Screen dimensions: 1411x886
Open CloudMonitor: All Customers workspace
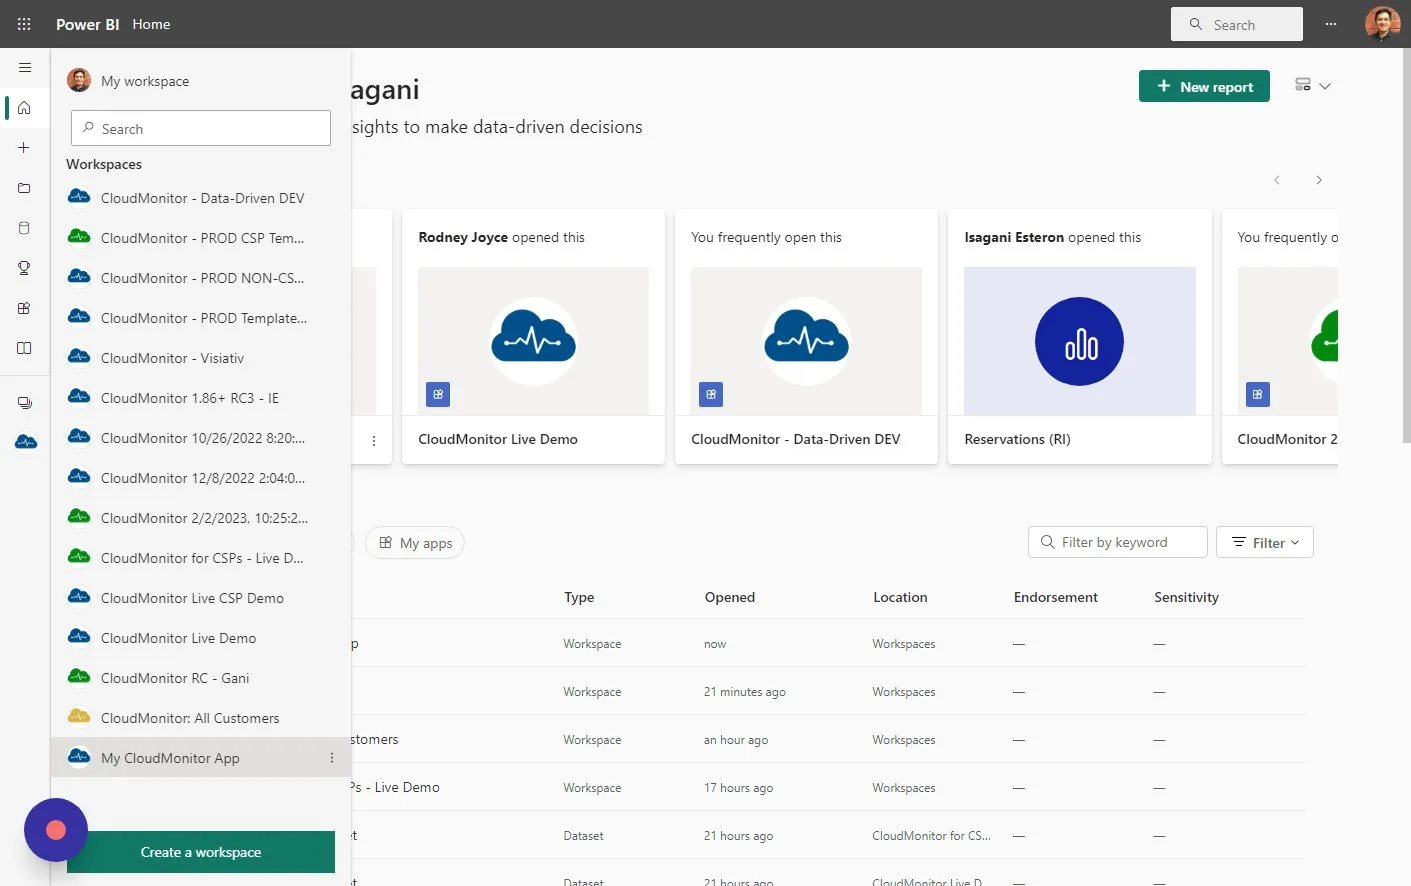tap(201, 718)
